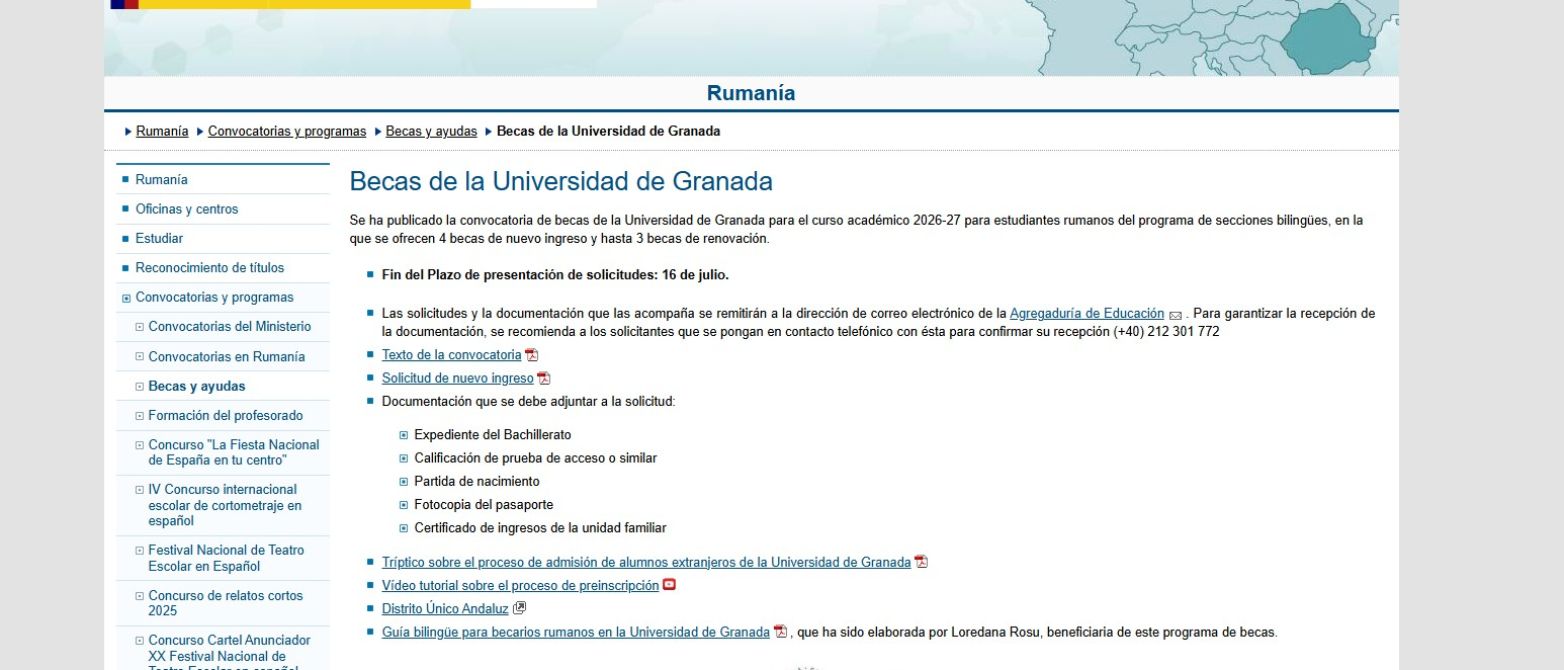1564x670 pixels.
Task: Open IV Concurso internacional escolar de cortometraje
Action: (x=225, y=505)
